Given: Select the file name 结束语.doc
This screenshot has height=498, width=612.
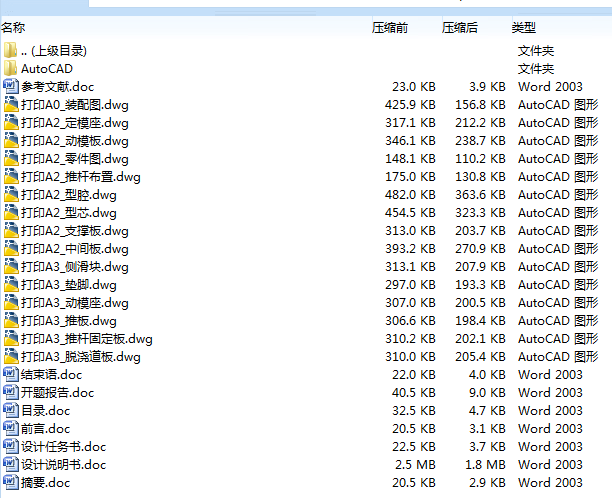Looking at the screenshot, I should (52, 375).
